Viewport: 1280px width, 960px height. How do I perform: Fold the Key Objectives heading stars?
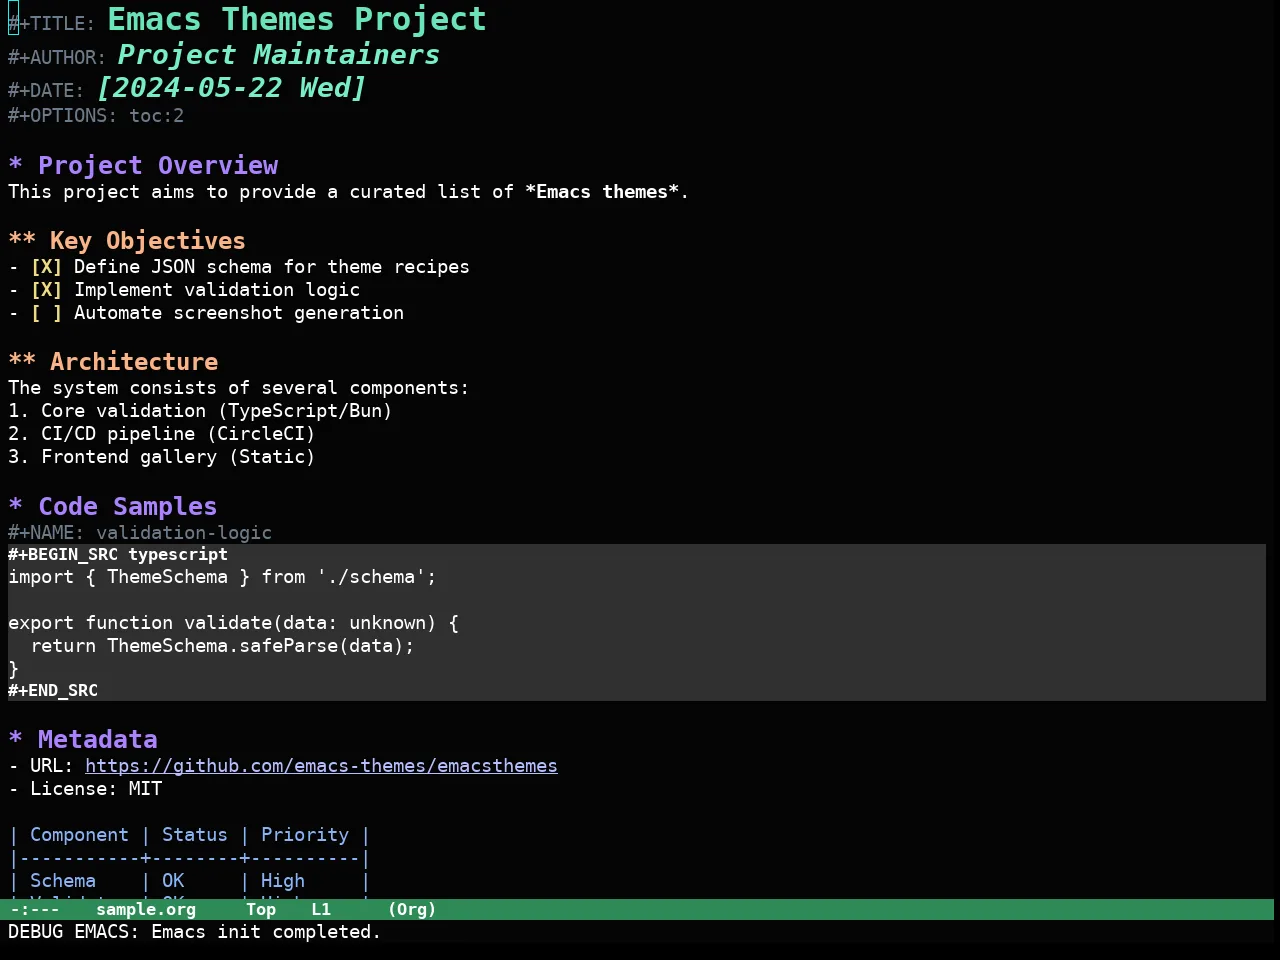tap(22, 241)
